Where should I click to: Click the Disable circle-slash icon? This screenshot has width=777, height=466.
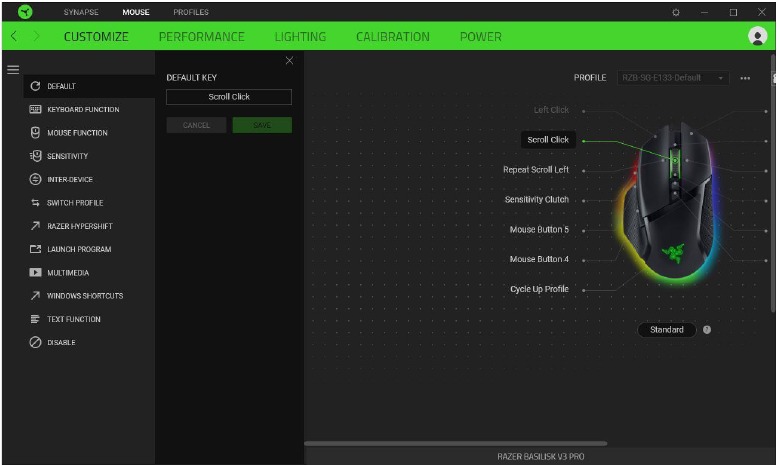coord(35,342)
